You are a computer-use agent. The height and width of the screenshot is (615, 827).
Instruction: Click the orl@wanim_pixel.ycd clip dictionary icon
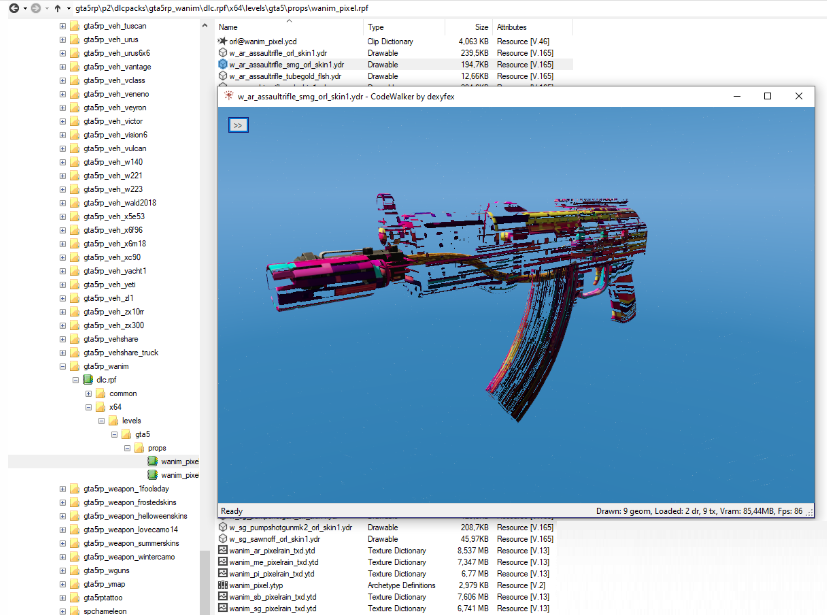click(x=223, y=41)
